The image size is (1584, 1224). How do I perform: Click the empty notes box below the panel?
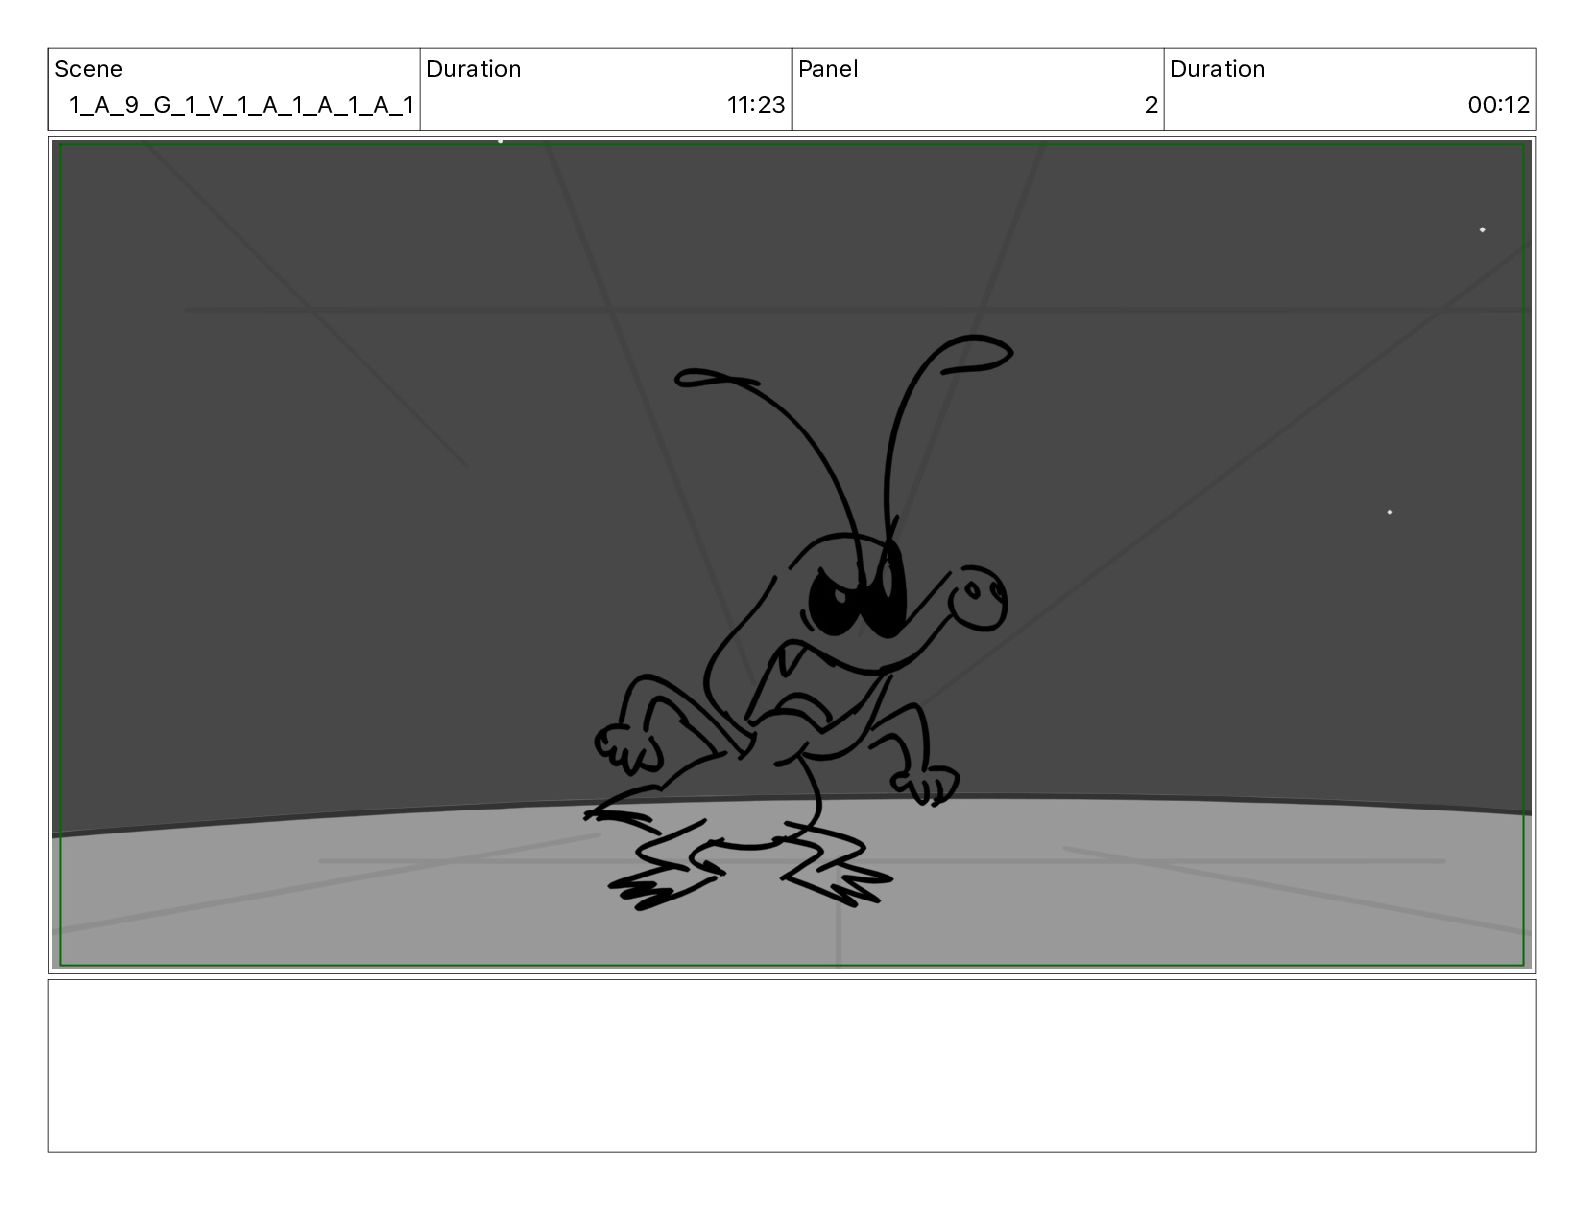[791, 1065]
